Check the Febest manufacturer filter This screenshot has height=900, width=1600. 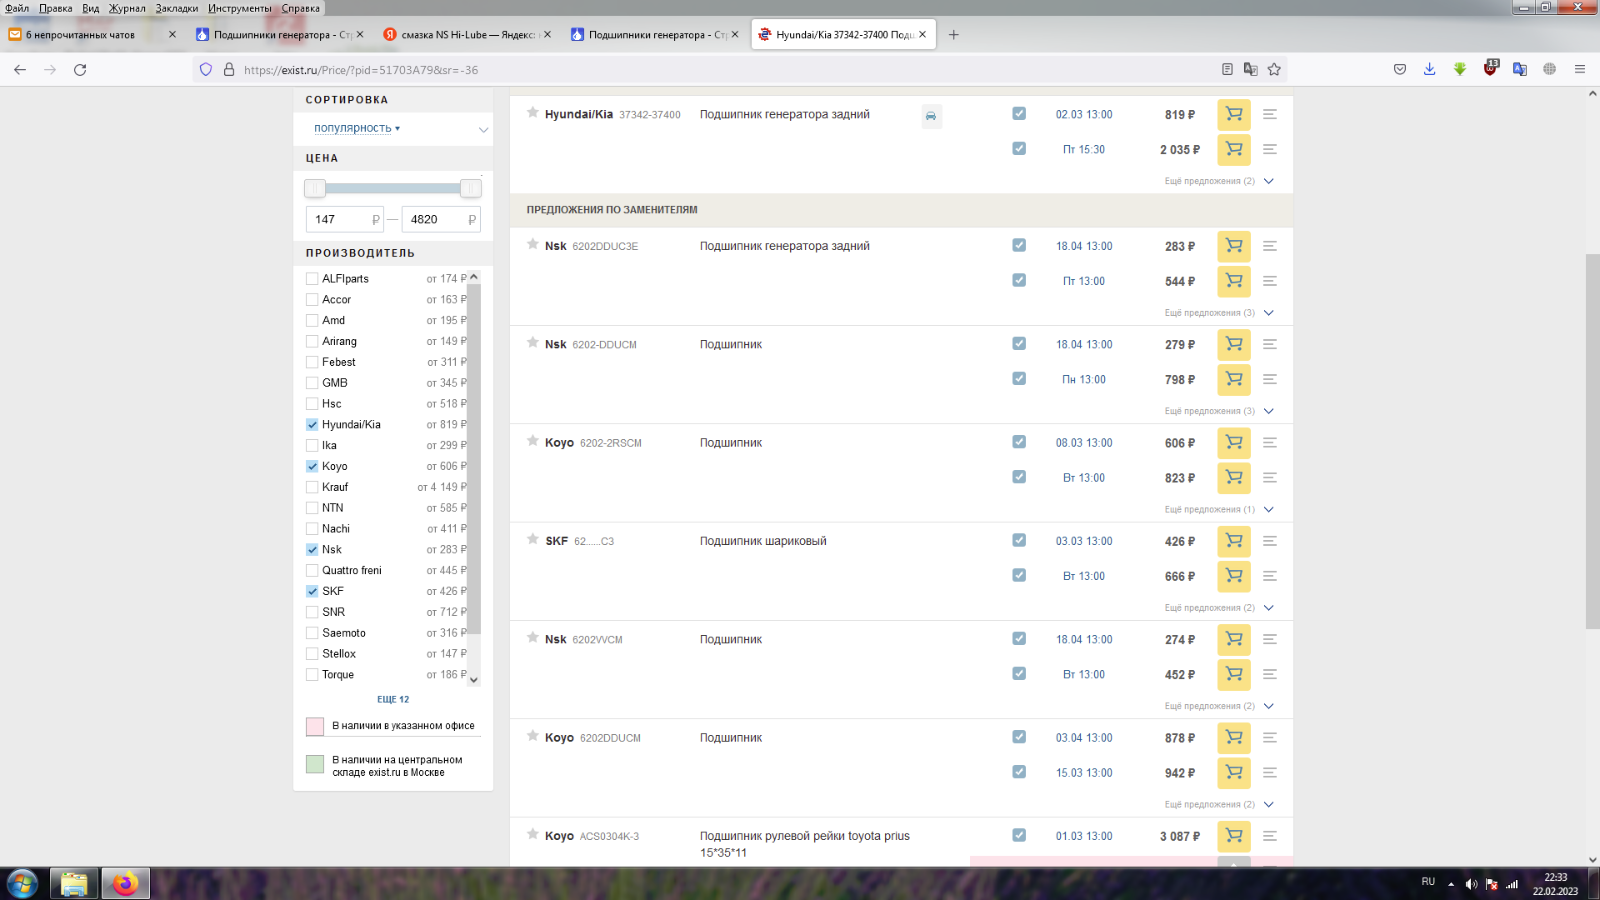(312, 362)
